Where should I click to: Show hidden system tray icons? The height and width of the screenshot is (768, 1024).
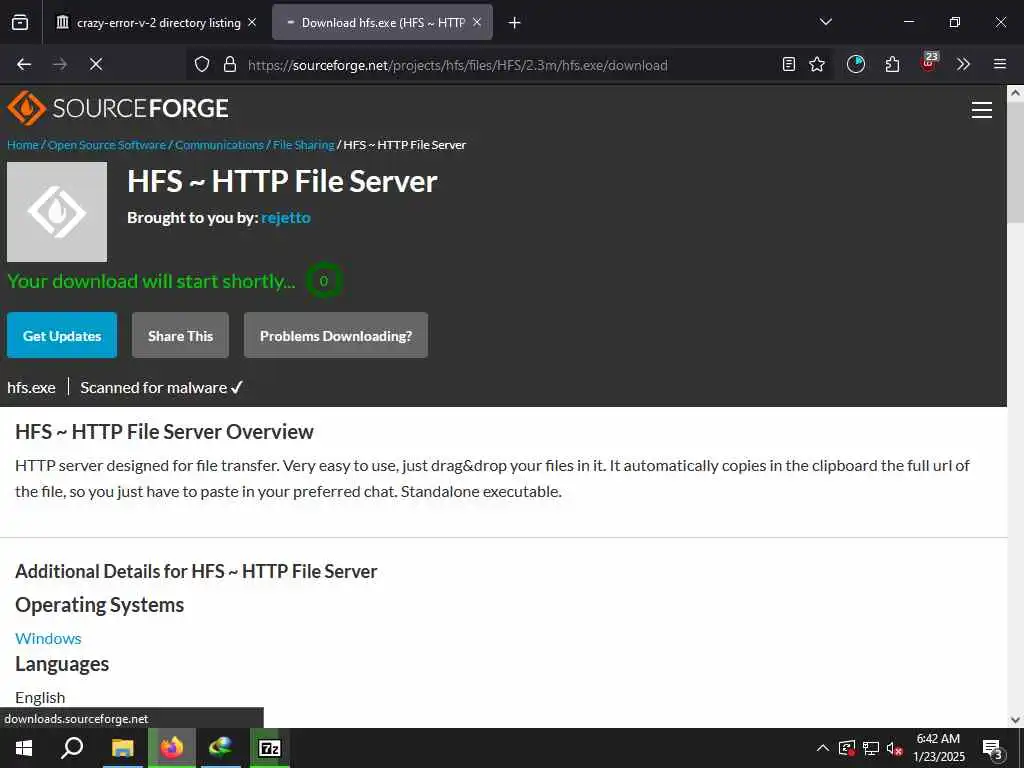point(823,748)
